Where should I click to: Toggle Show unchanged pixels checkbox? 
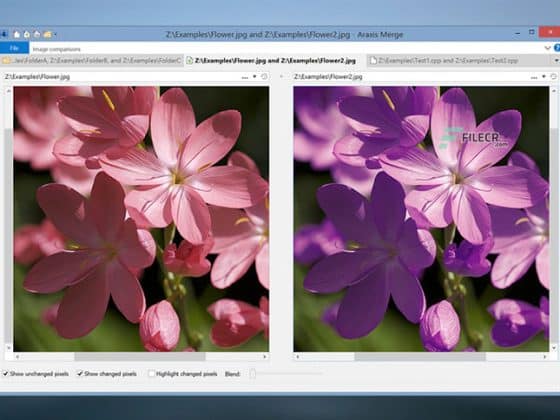[x=5, y=374]
